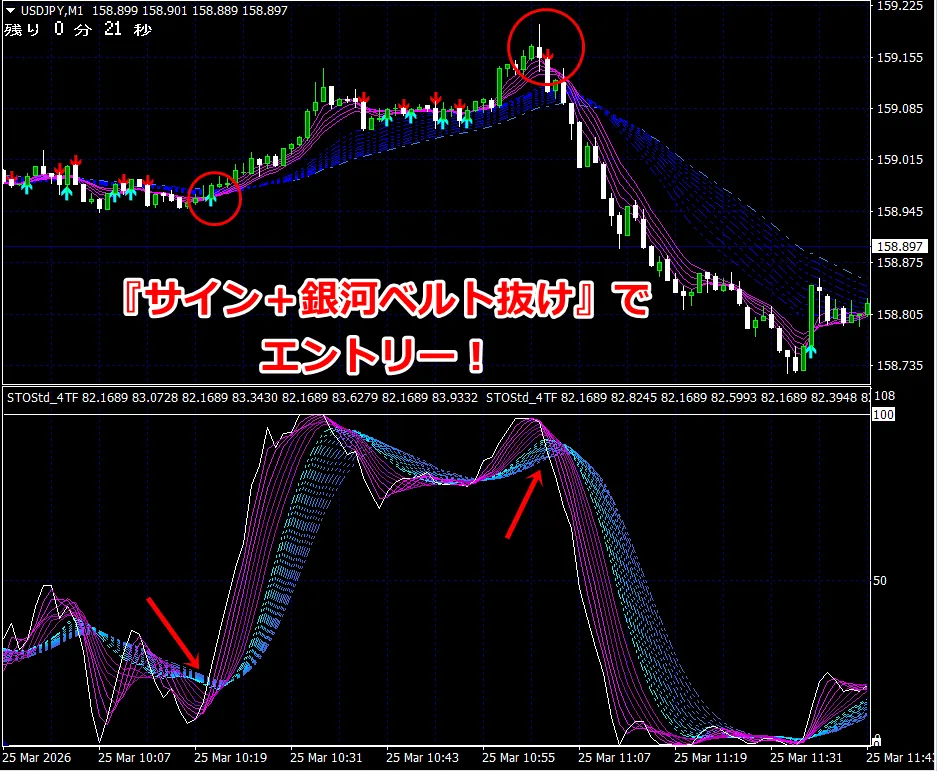Click the red annotation arrow near 10:19 oscillator
The height and width of the screenshot is (771, 937).
(174, 633)
